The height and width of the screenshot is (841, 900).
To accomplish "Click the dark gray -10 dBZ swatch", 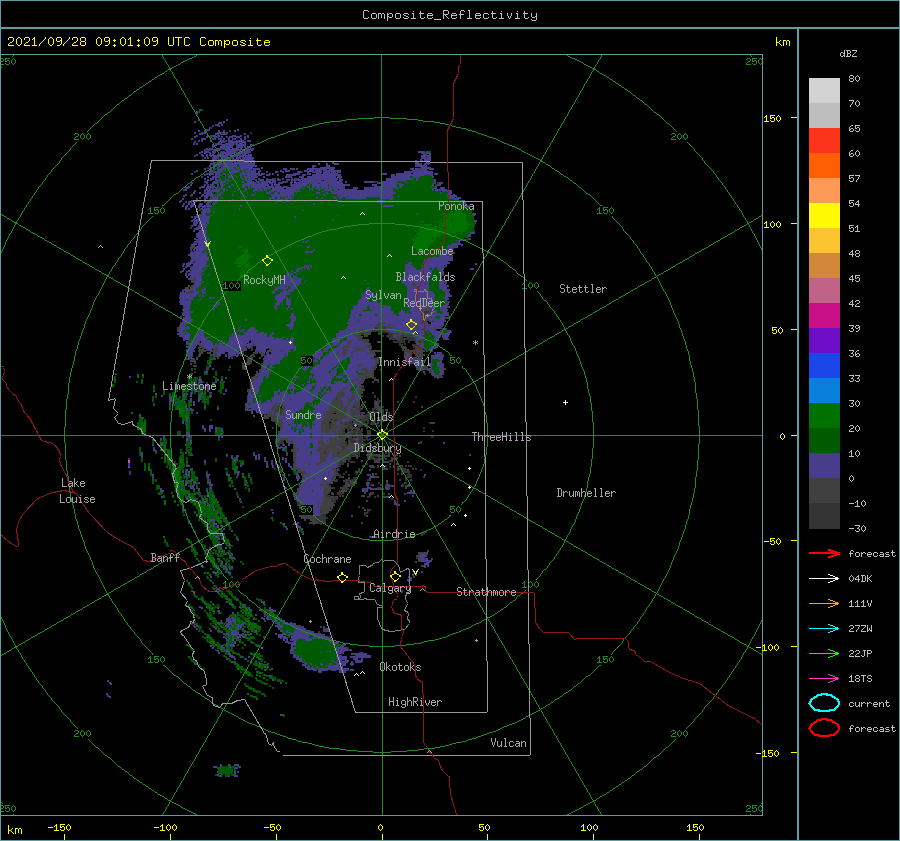I will pos(824,515).
